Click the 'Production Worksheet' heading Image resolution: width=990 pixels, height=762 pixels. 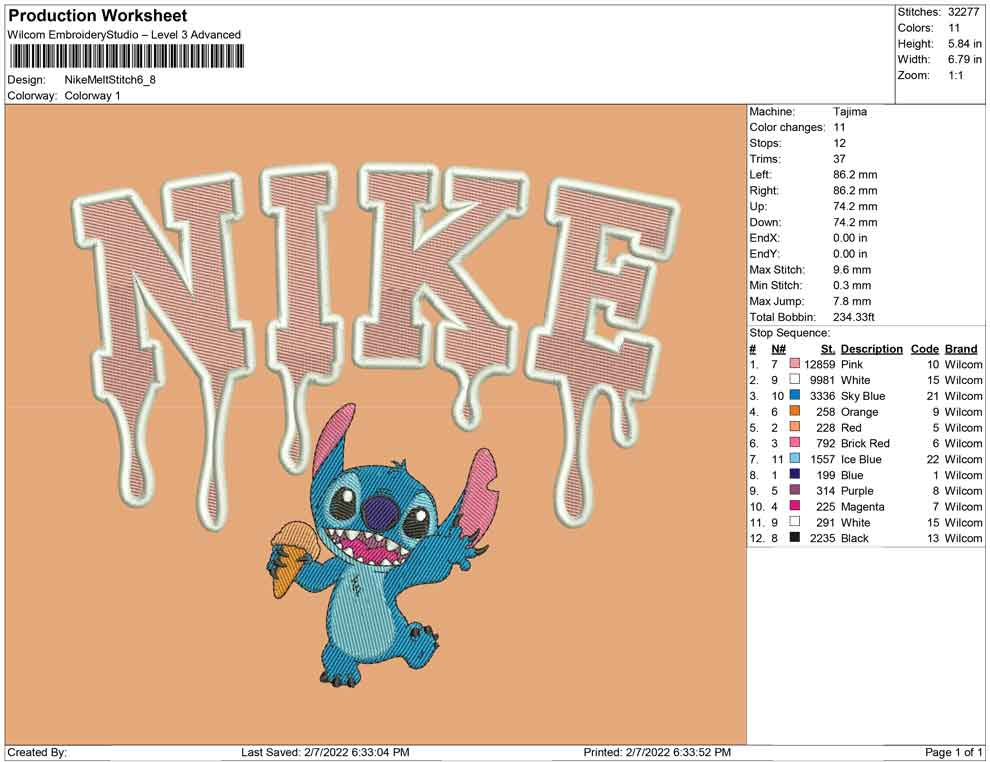tap(98, 16)
